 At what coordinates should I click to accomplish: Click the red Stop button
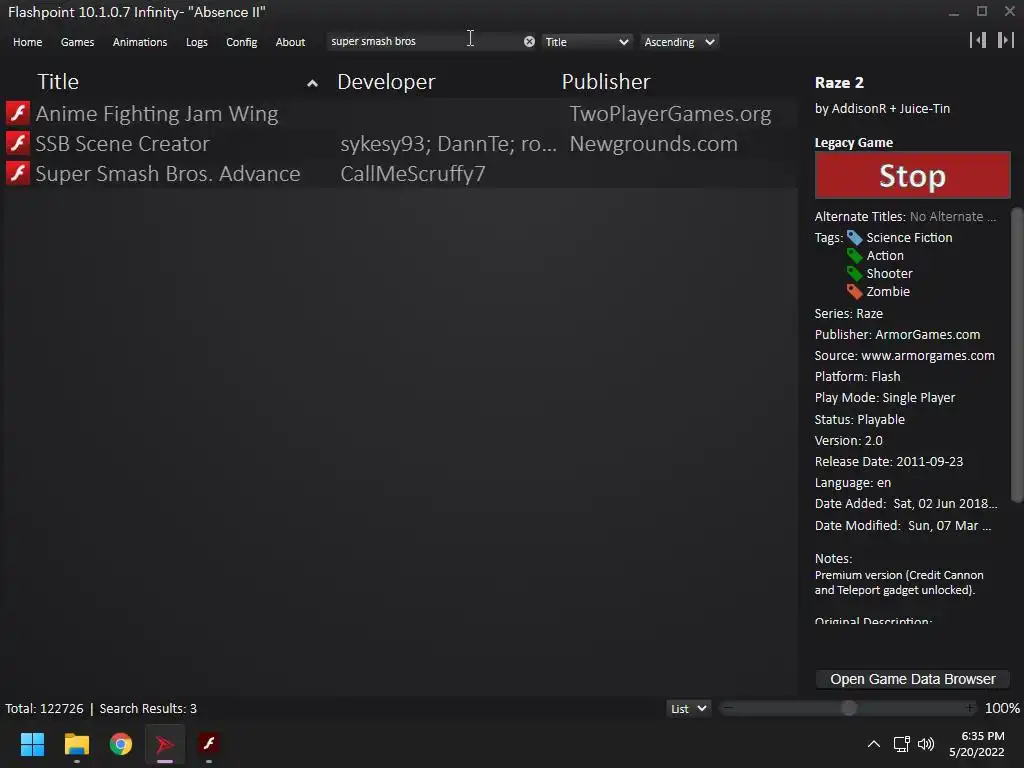click(912, 175)
